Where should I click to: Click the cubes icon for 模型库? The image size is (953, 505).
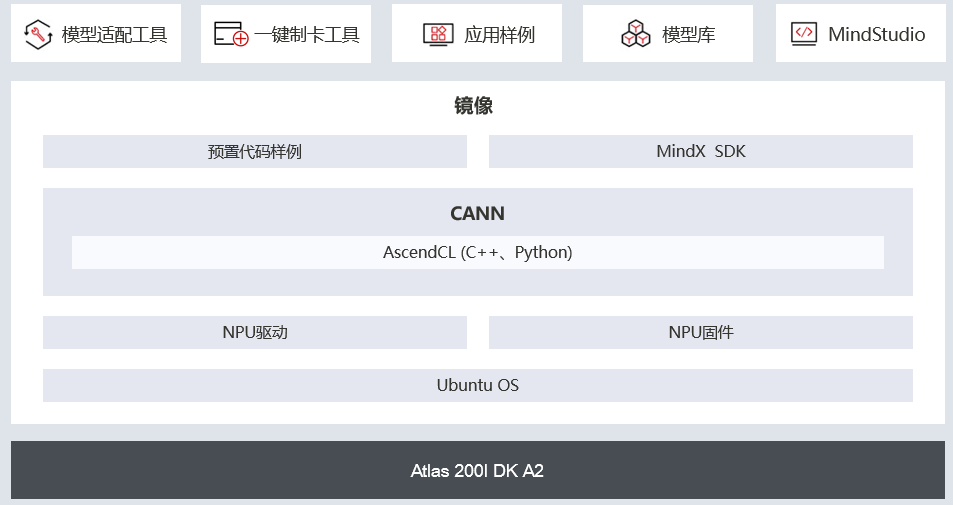(x=636, y=33)
